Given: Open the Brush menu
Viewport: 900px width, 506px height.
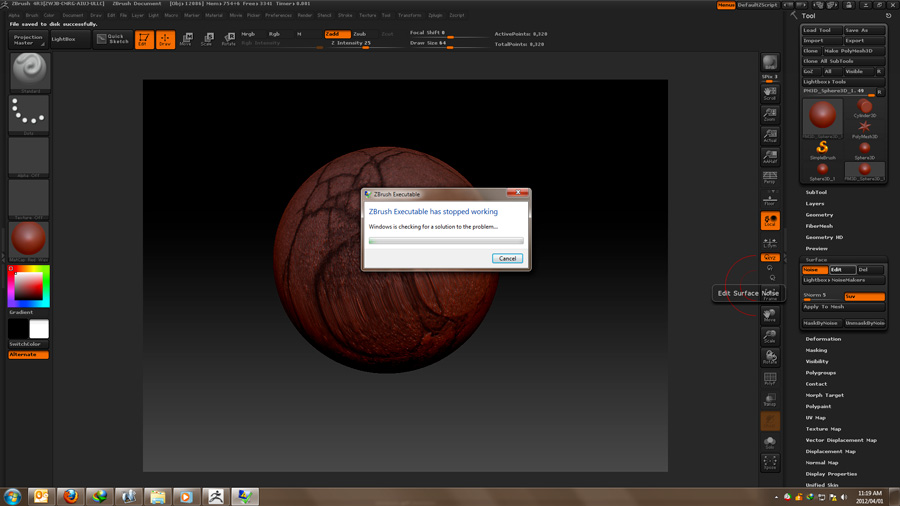Looking at the screenshot, I should click(x=32, y=15).
